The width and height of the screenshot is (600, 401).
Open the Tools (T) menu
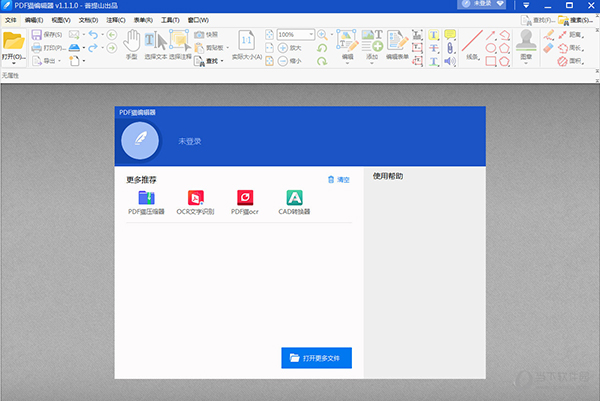tap(170, 20)
